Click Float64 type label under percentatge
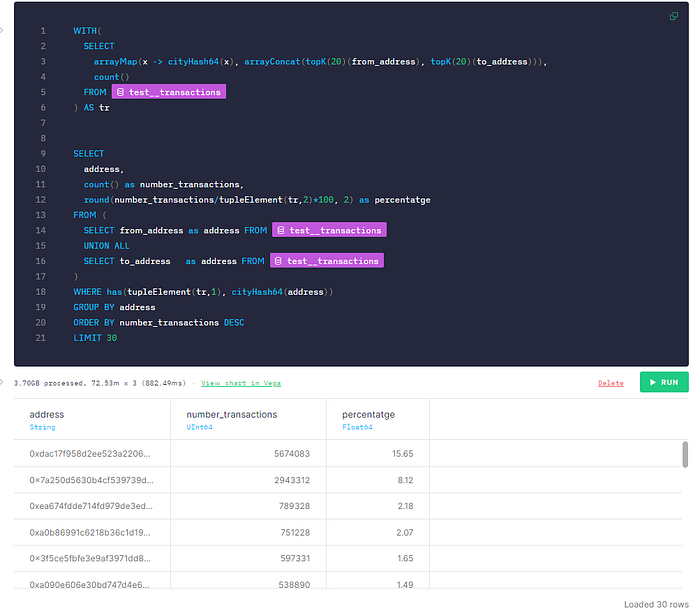Screen dimensions: 700x616 click(357, 427)
